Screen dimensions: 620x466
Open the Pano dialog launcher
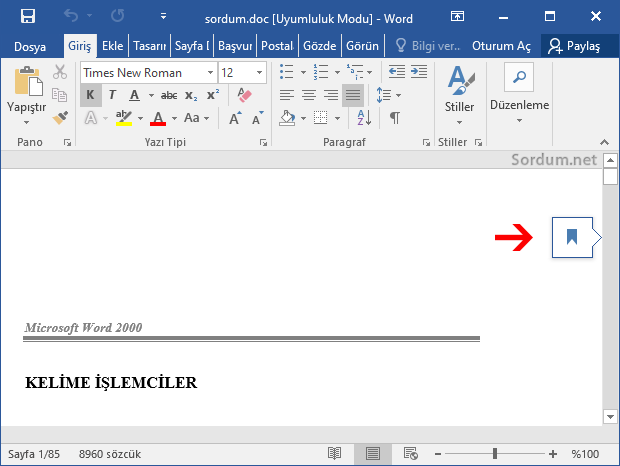tap(68, 143)
